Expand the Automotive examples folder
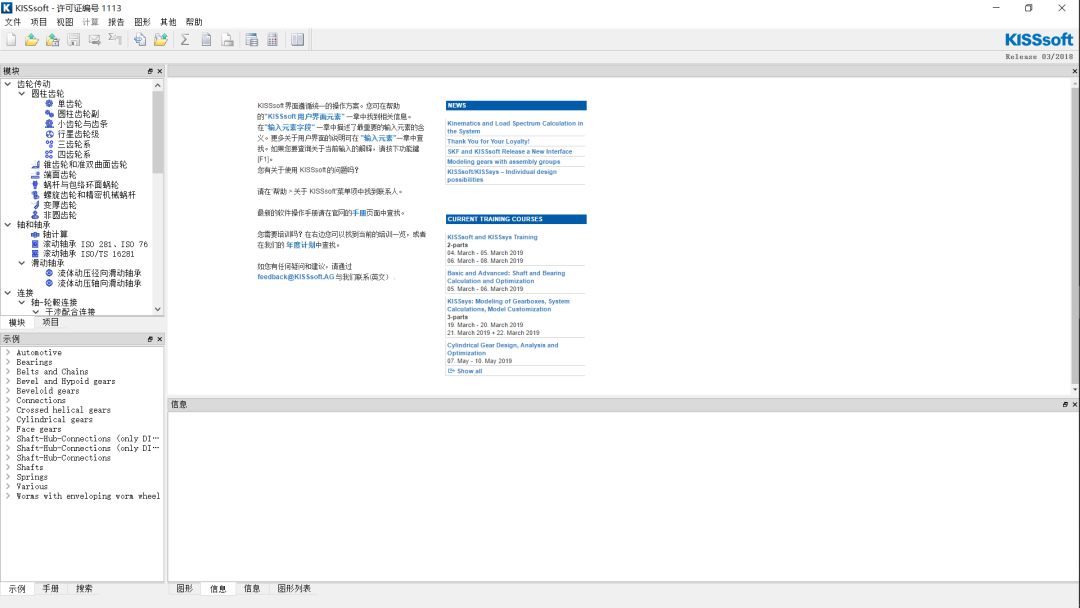 pyautogui.click(x=8, y=352)
